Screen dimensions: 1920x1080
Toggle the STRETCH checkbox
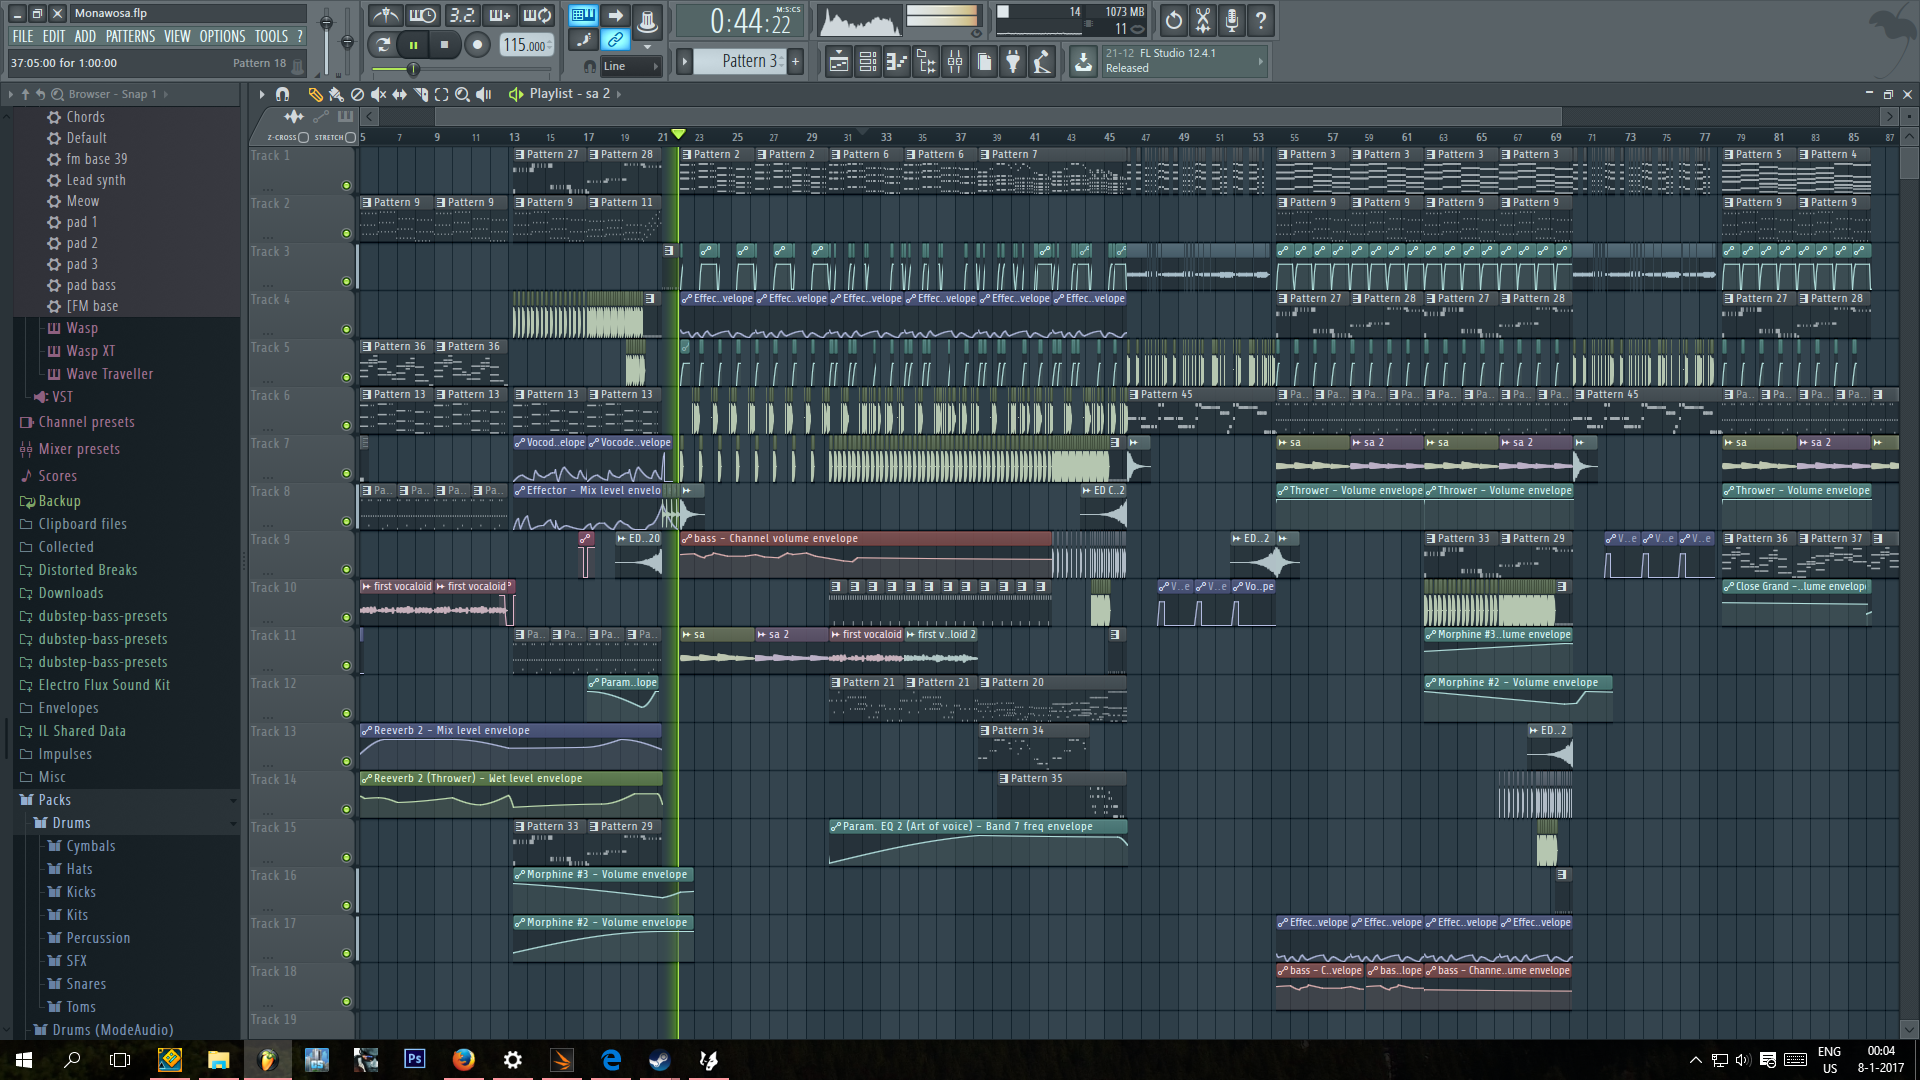point(350,137)
